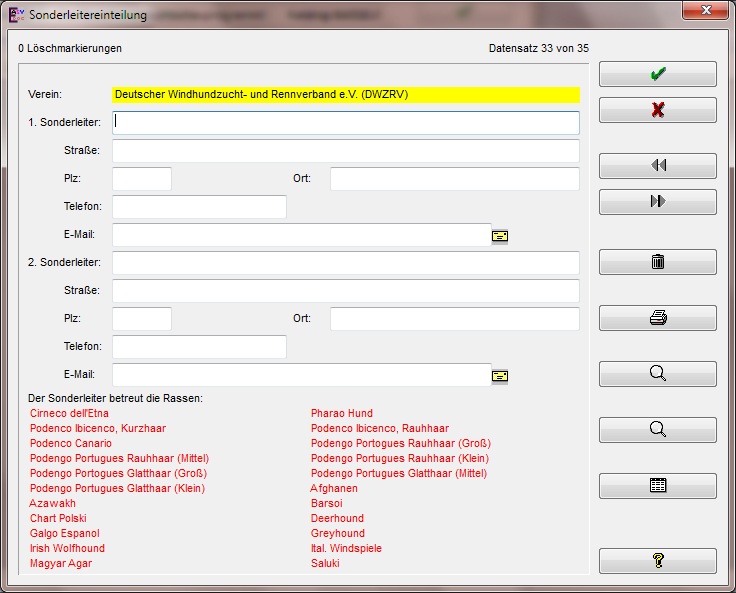
Task: Select Podengo Portogues Rauhhaar (Groß)
Action: [400, 443]
